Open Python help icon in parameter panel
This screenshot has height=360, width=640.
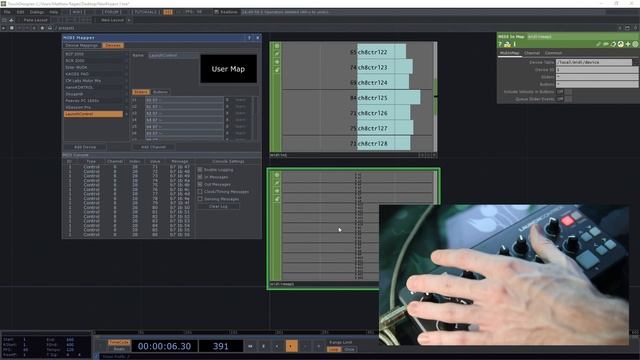507,44
